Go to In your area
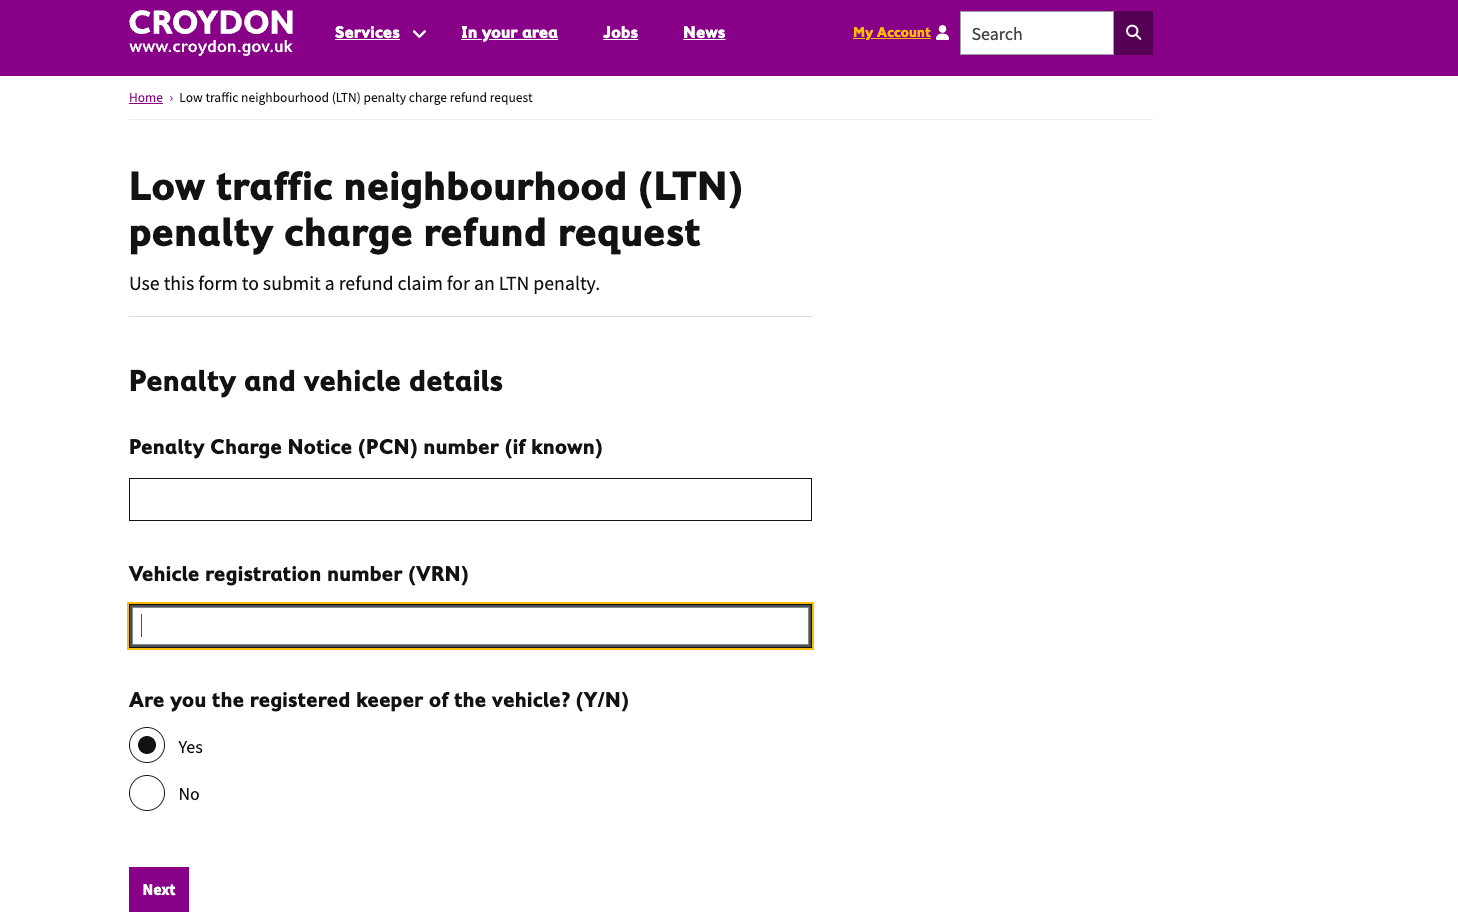 point(509,33)
